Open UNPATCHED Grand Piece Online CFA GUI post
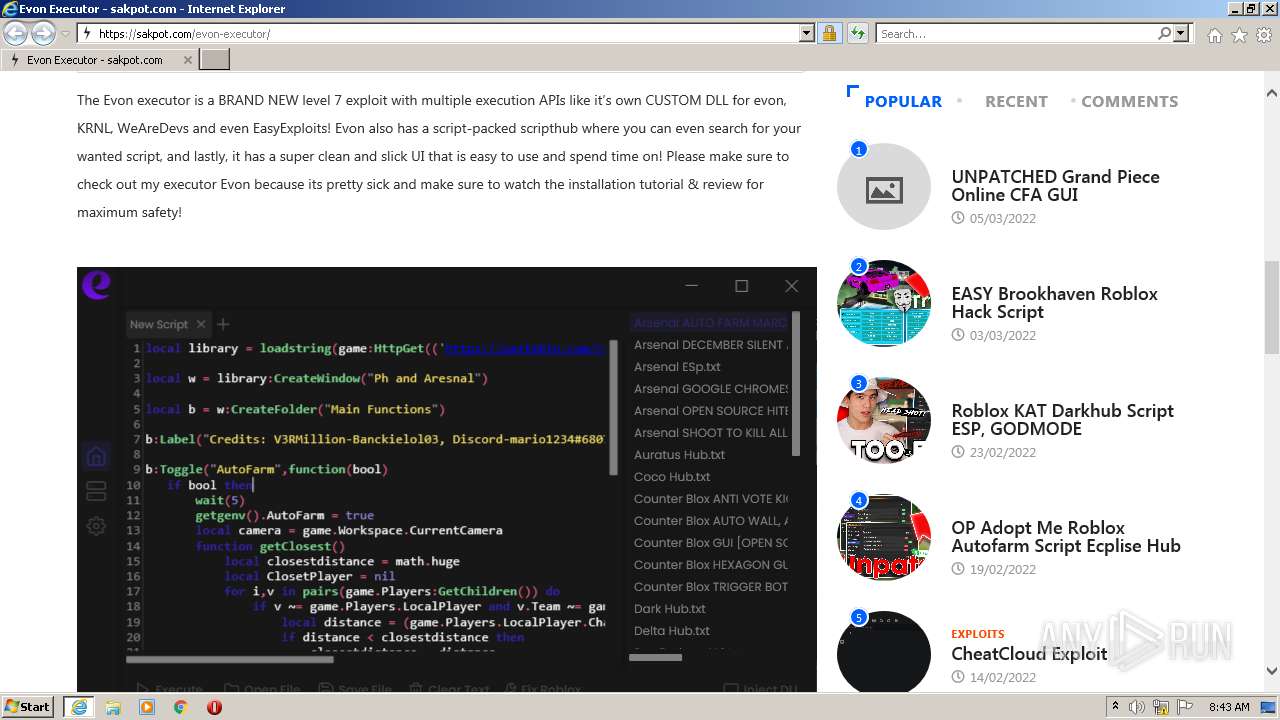The width and height of the screenshot is (1280, 720). (1055, 186)
